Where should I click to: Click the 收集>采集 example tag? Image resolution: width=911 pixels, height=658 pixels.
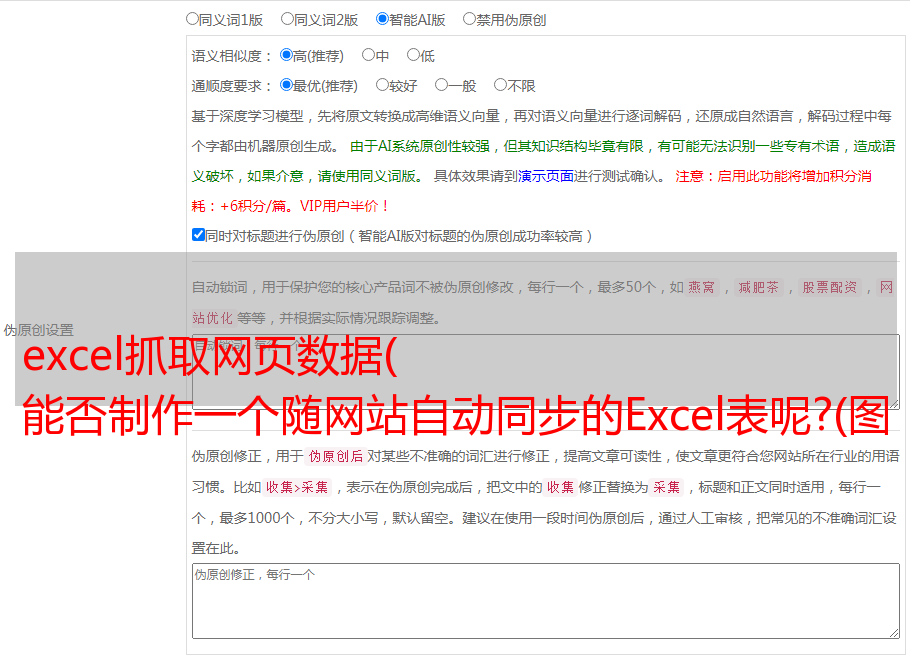tap(297, 487)
